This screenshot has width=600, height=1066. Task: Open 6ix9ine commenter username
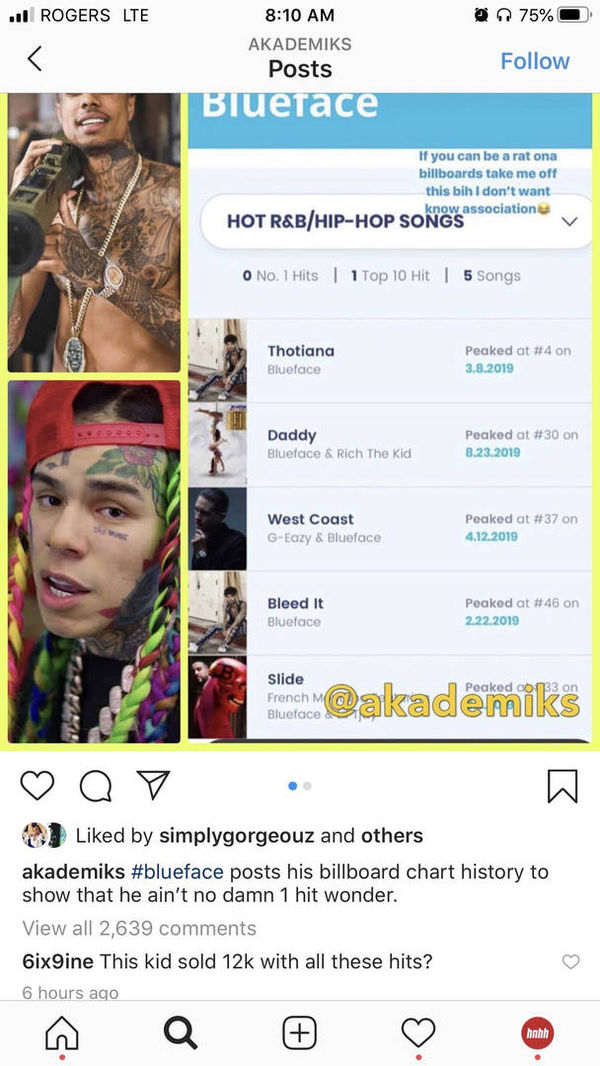[60, 961]
